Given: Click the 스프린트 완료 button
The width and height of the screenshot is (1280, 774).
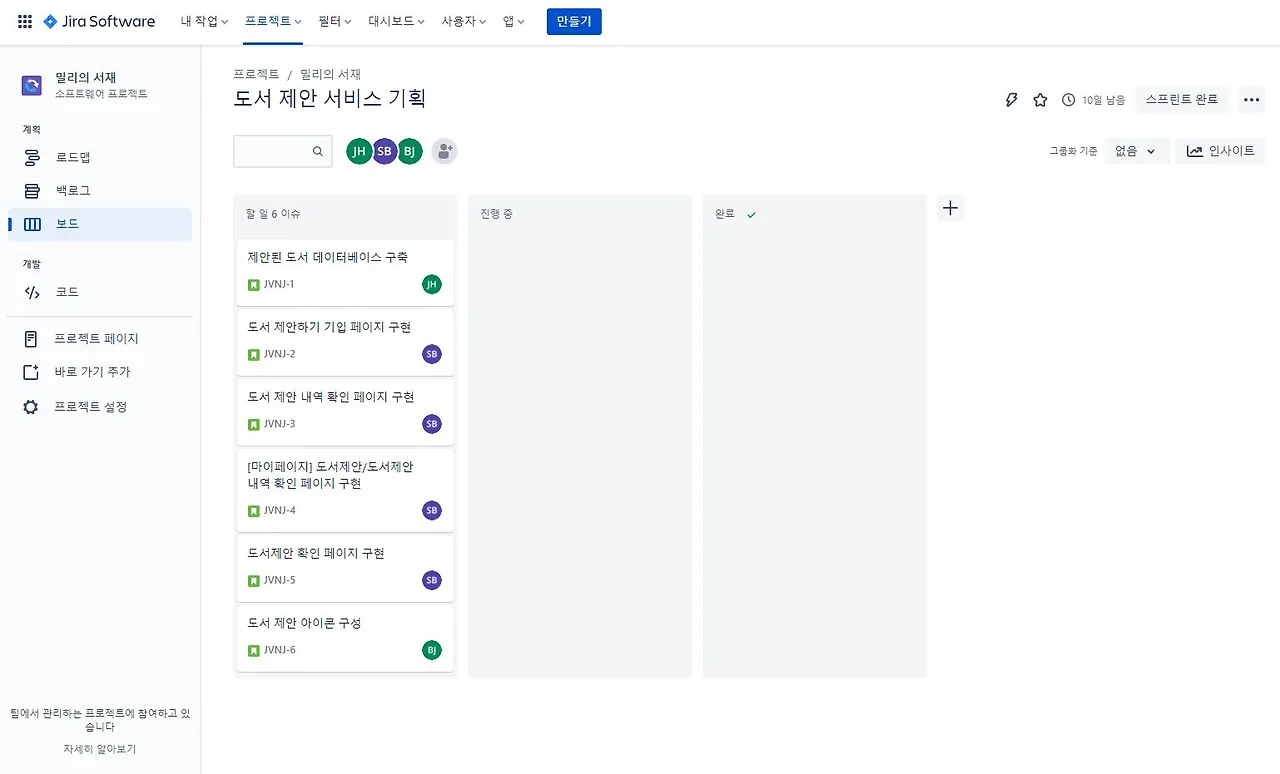Looking at the screenshot, I should coord(1182,99).
